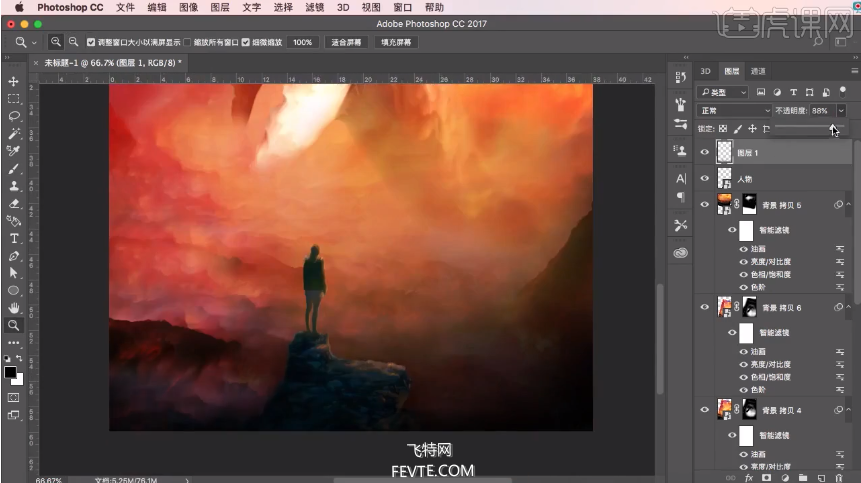861x483 pixels.
Task: Hide 图层 1 layer visibility eye
Action: coord(705,153)
